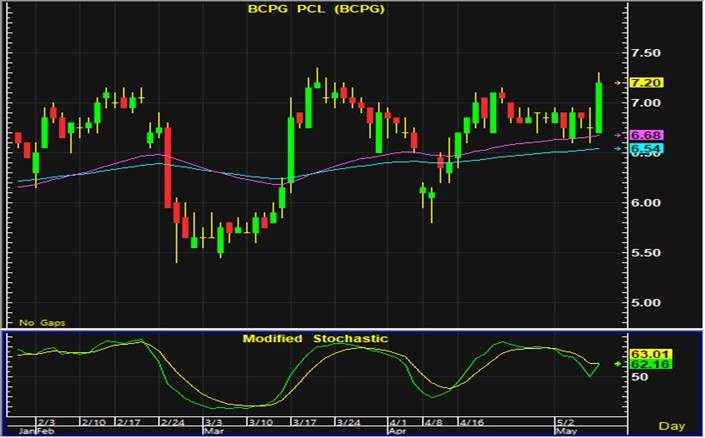Click the Apr month label
Viewport: 705px width, 438px height.
397,431
